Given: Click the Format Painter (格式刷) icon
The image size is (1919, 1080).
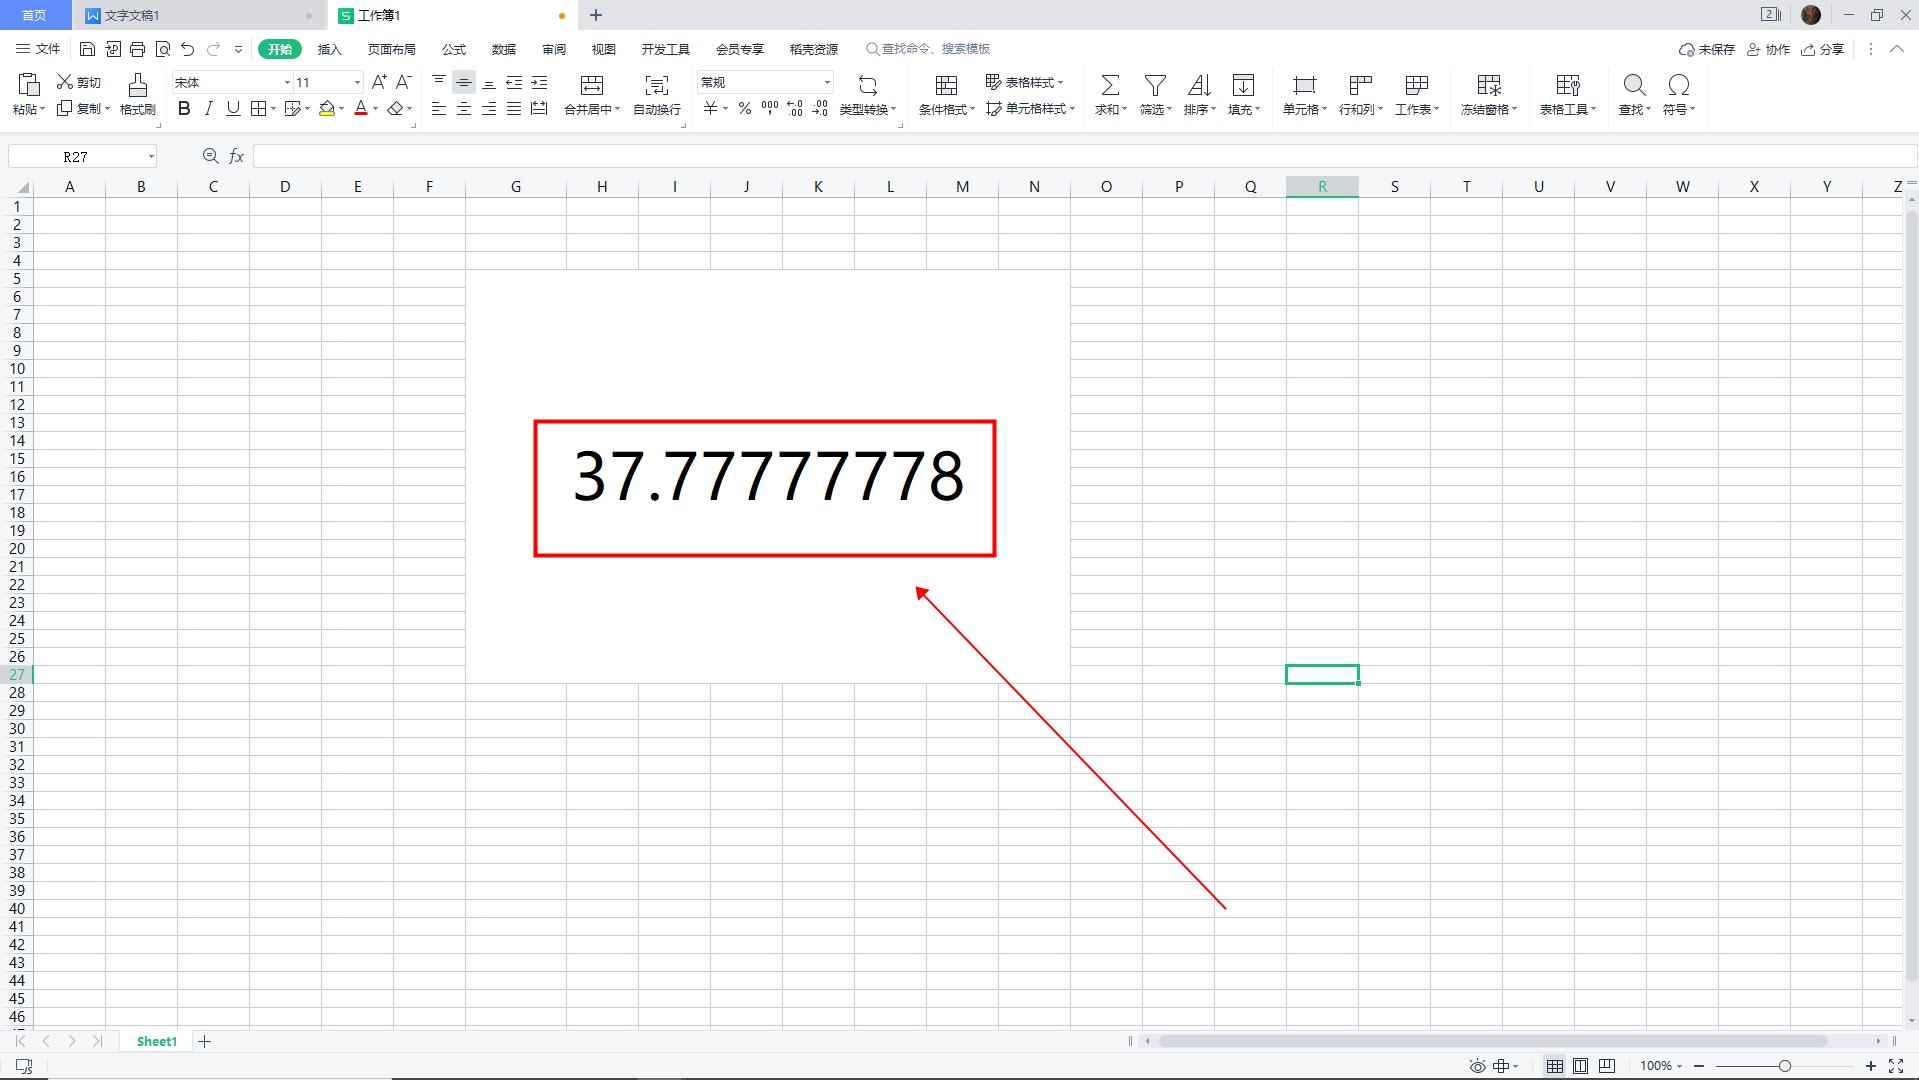Looking at the screenshot, I should (x=138, y=85).
